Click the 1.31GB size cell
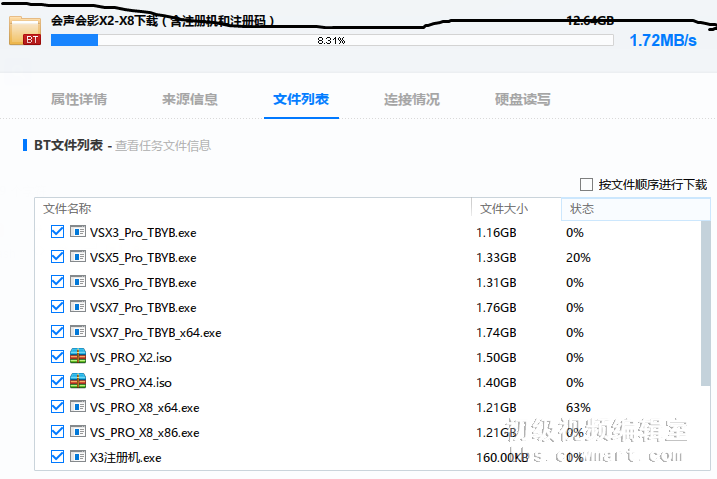This screenshot has width=717, height=479. (496, 282)
